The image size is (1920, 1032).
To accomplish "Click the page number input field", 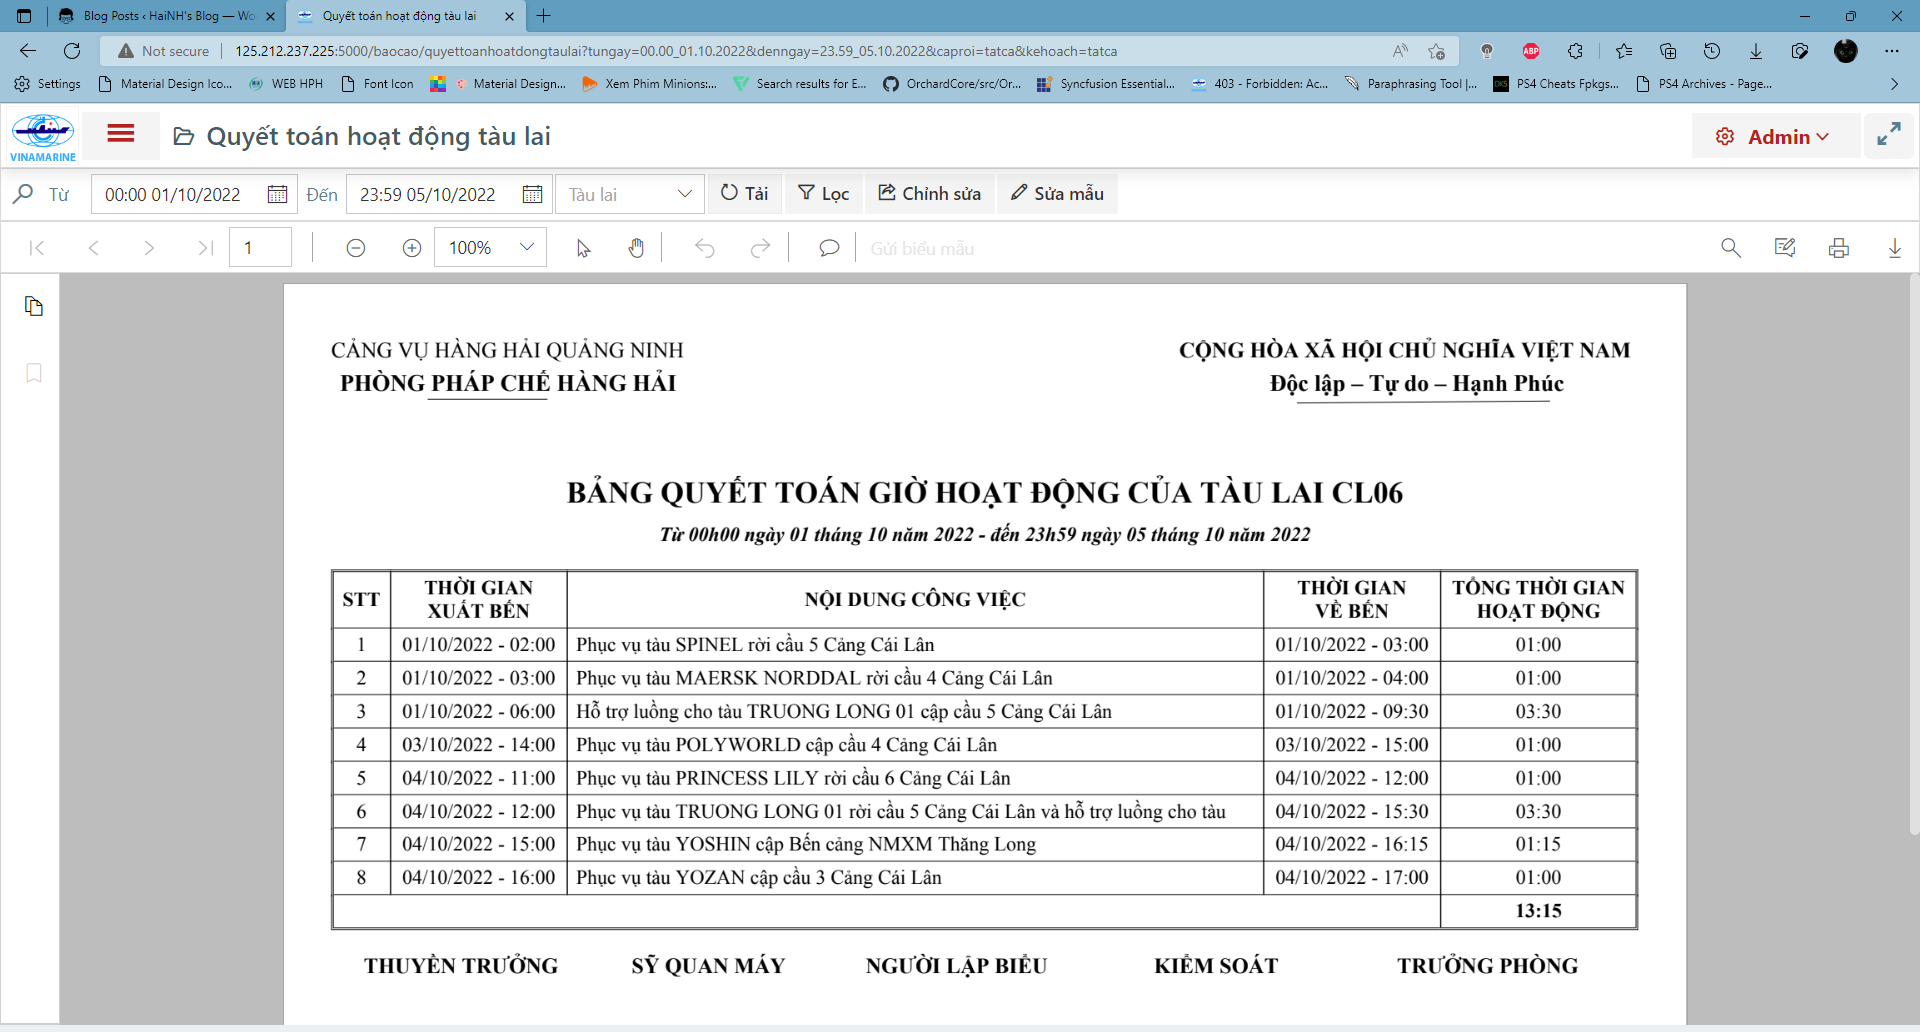I will pos(260,248).
